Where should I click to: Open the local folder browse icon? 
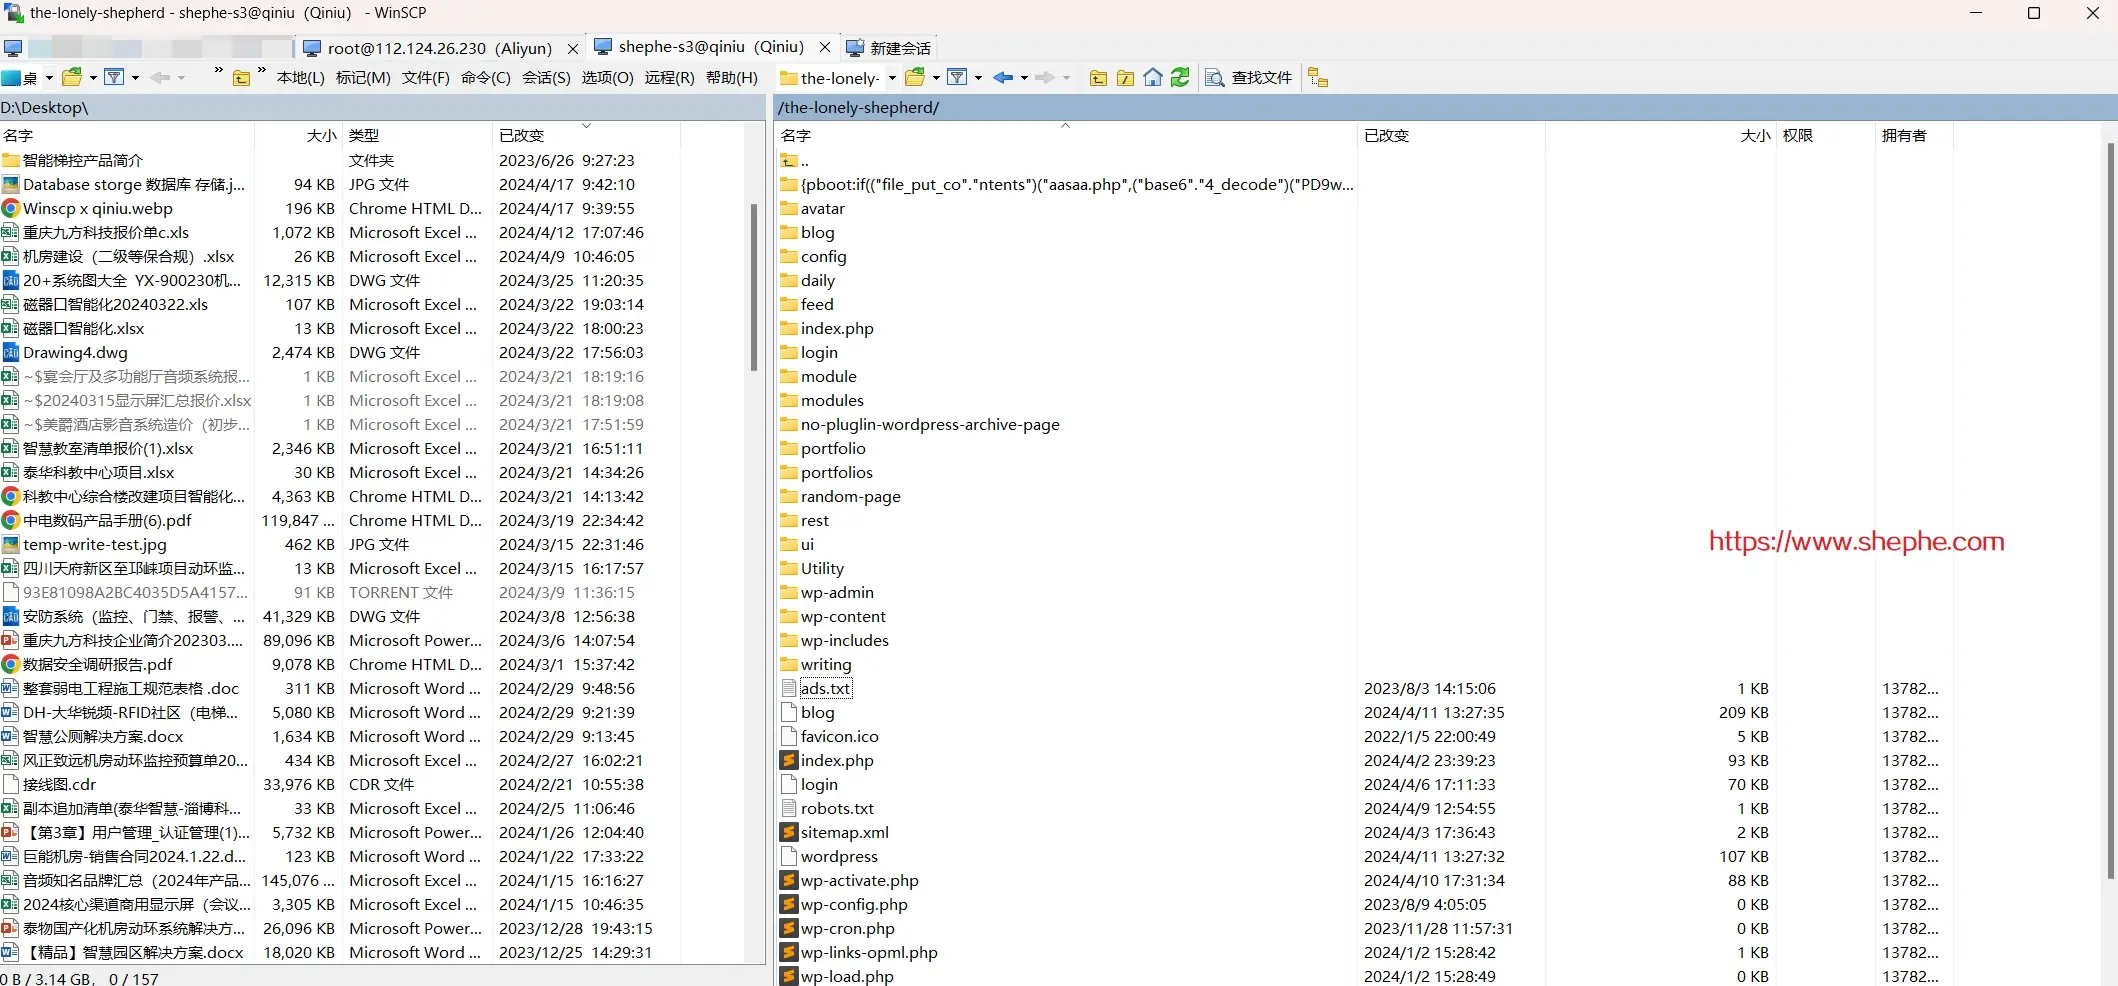tap(71, 77)
